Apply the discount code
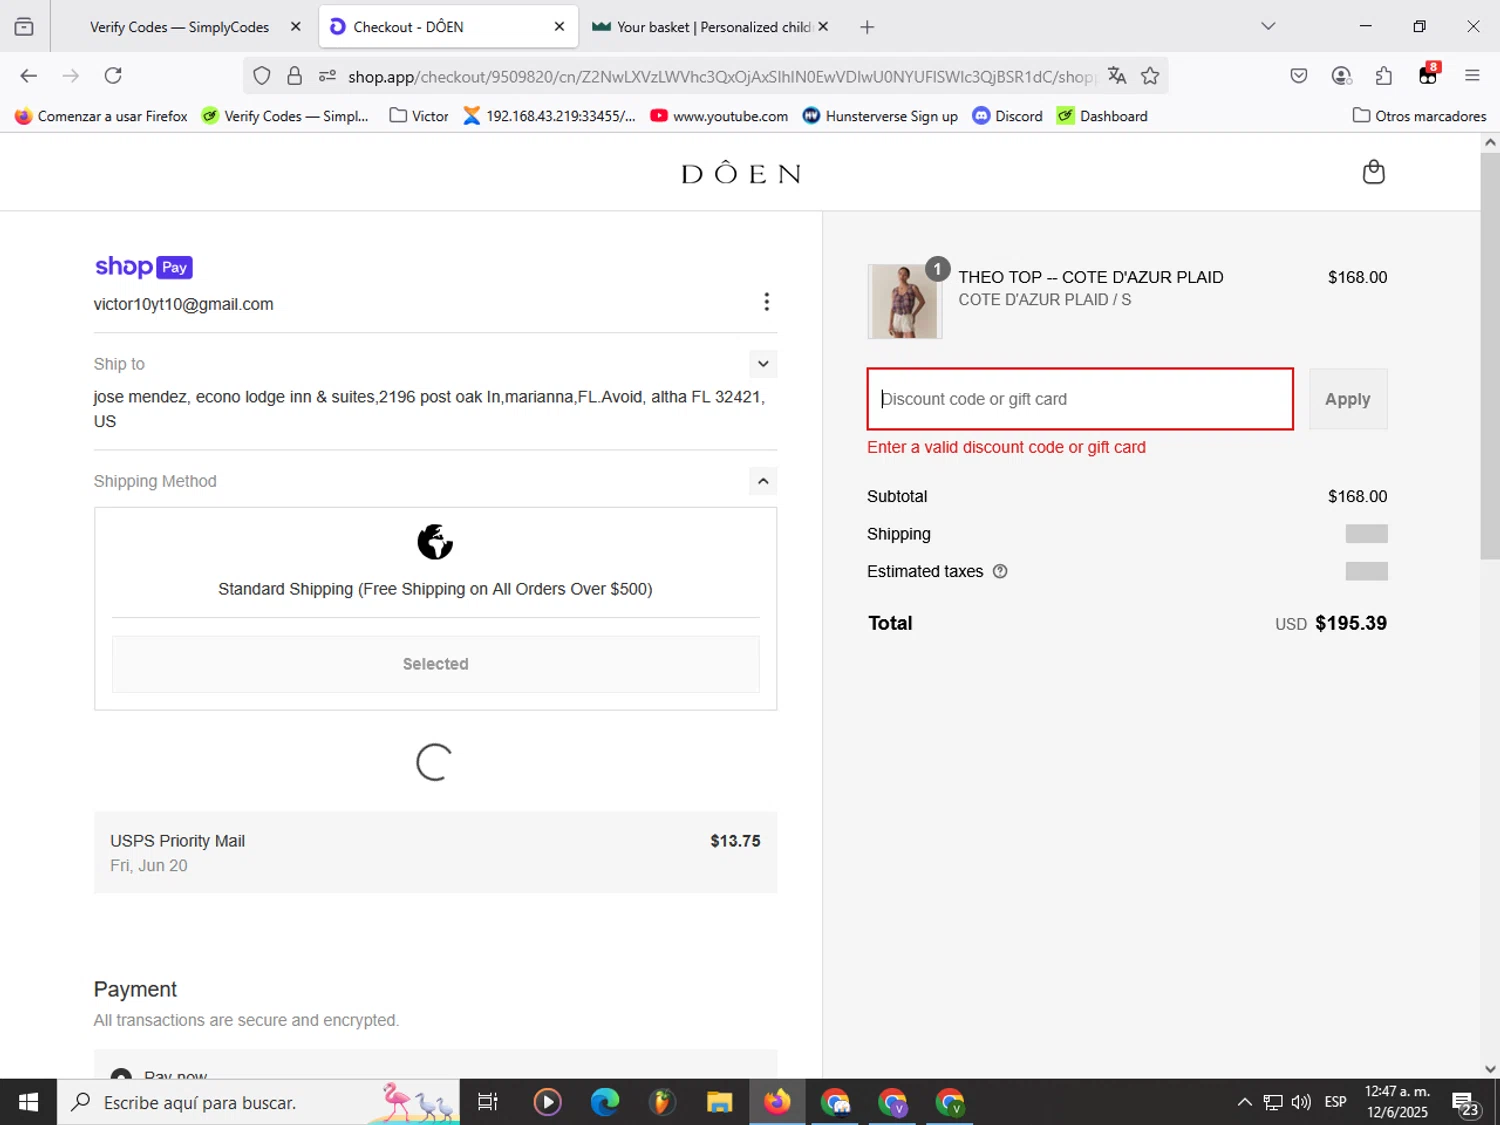The height and width of the screenshot is (1125, 1500). 1348,399
